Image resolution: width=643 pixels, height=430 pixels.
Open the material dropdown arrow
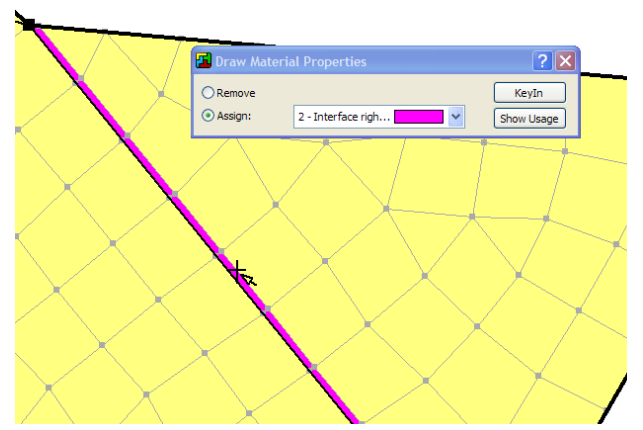click(456, 117)
